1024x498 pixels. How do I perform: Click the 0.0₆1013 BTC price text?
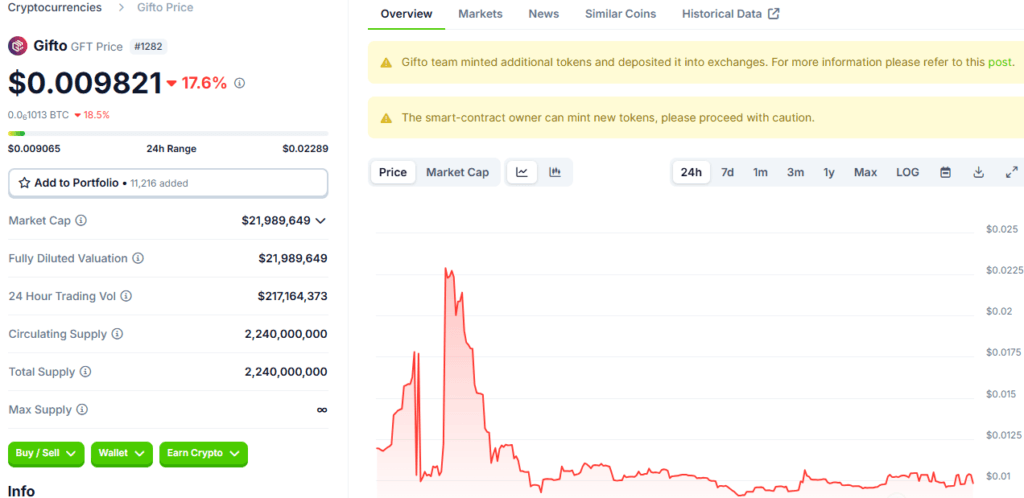point(38,115)
